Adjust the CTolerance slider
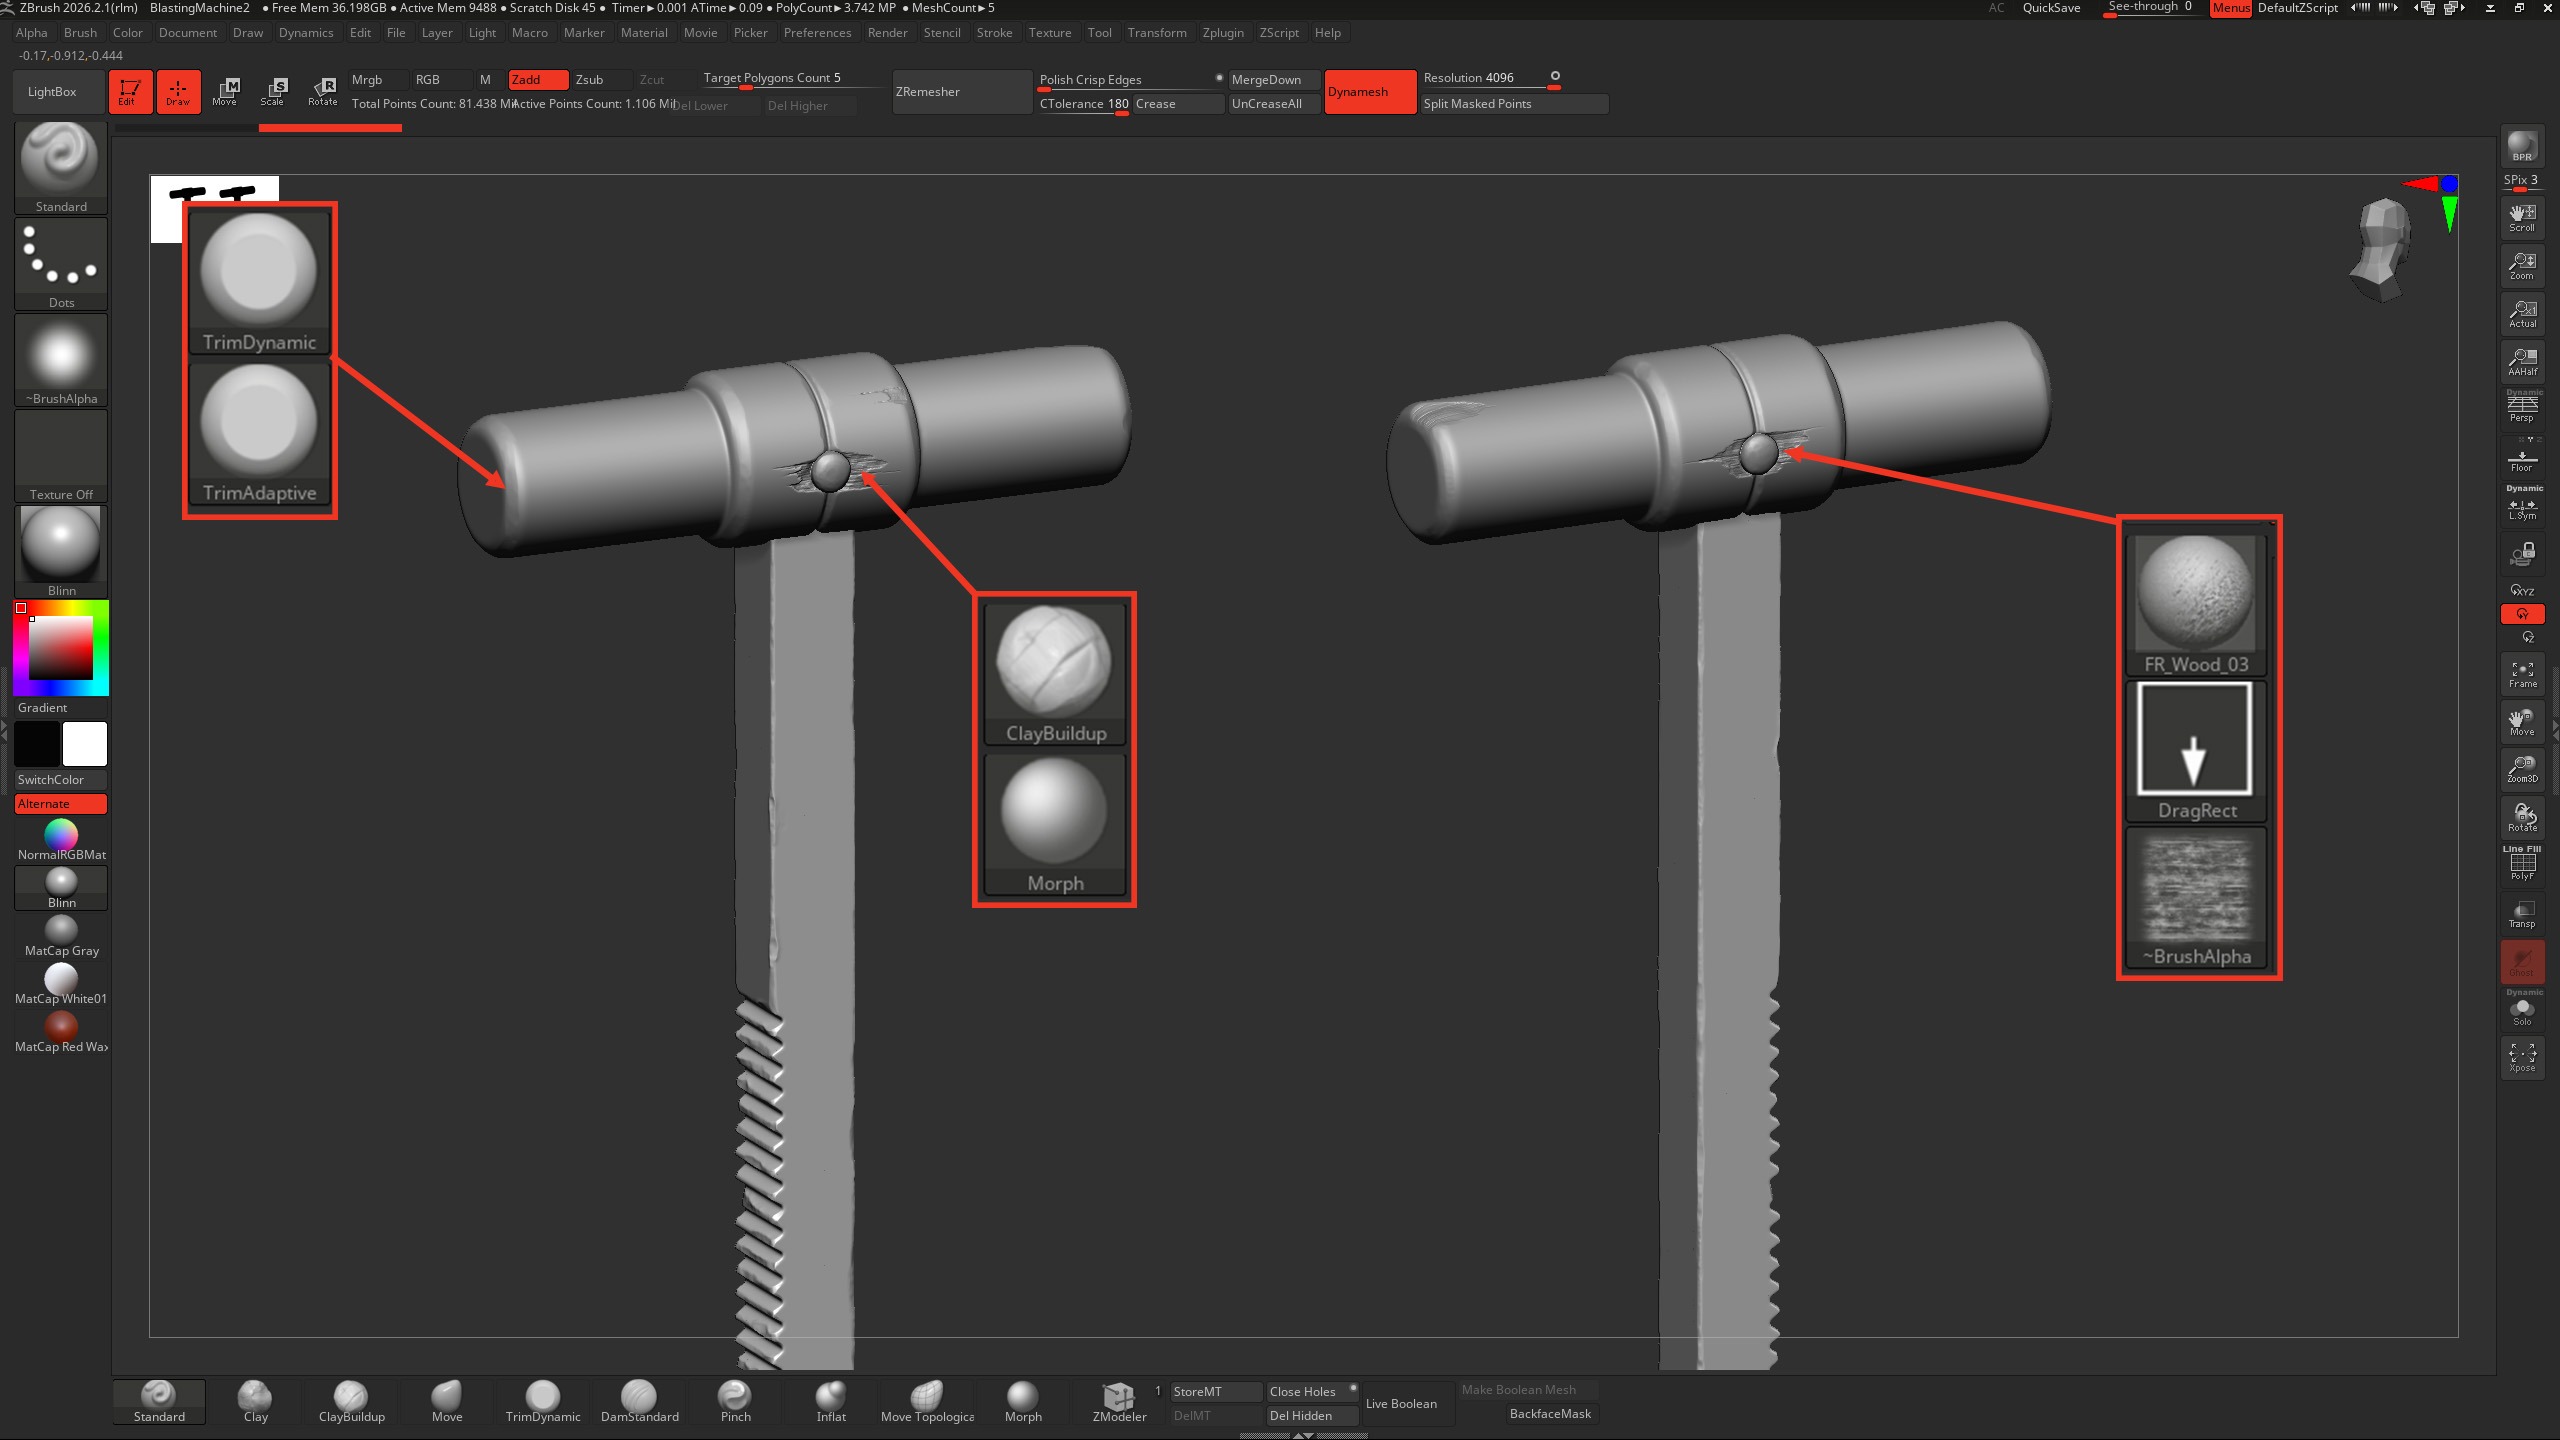Image resolution: width=2560 pixels, height=1440 pixels. [1084, 104]
